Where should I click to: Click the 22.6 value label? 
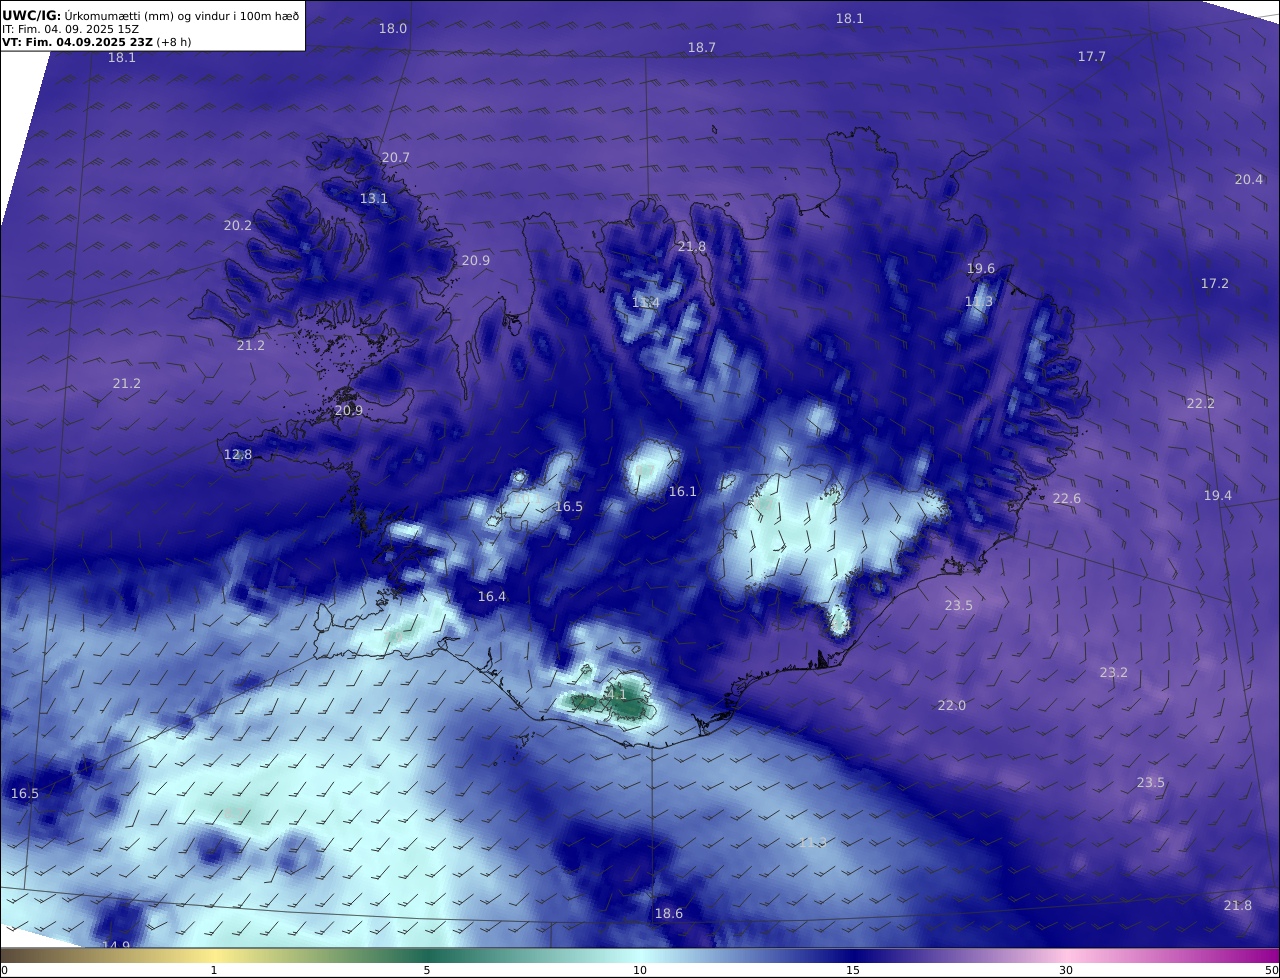pos(1067,498)
